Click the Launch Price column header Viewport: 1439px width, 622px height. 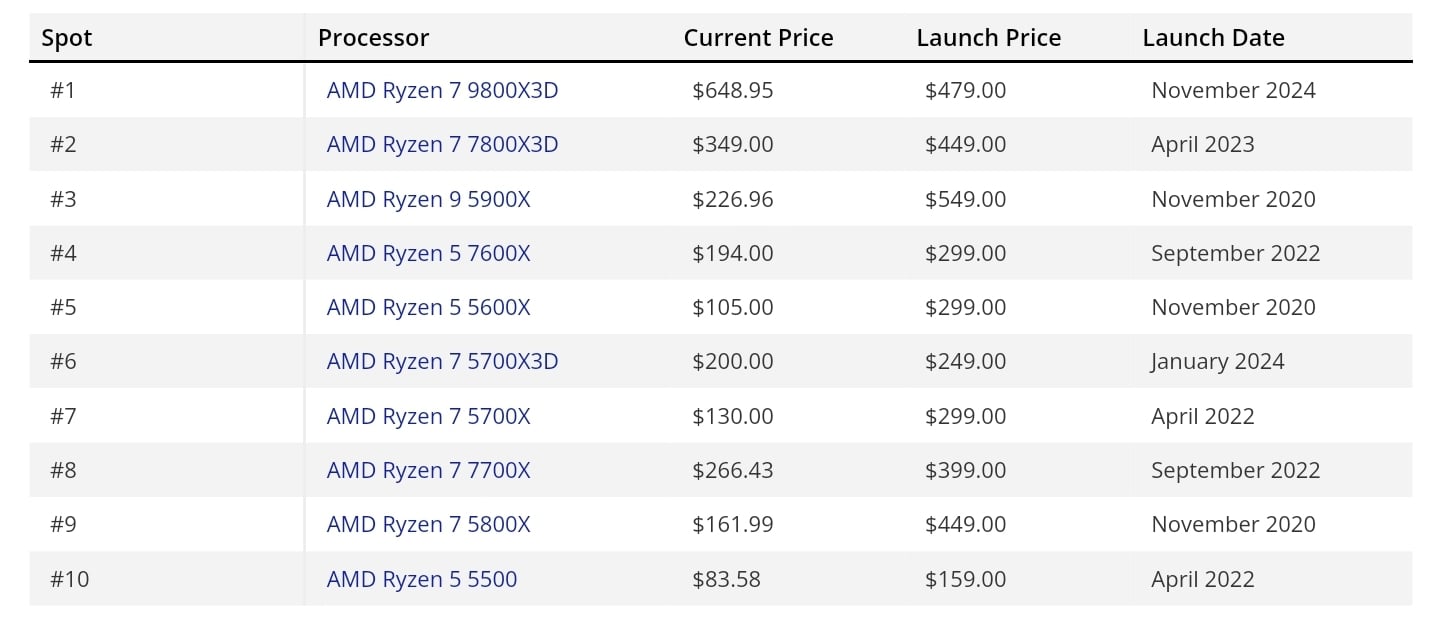pyautogui.click(x=988, y=38)
